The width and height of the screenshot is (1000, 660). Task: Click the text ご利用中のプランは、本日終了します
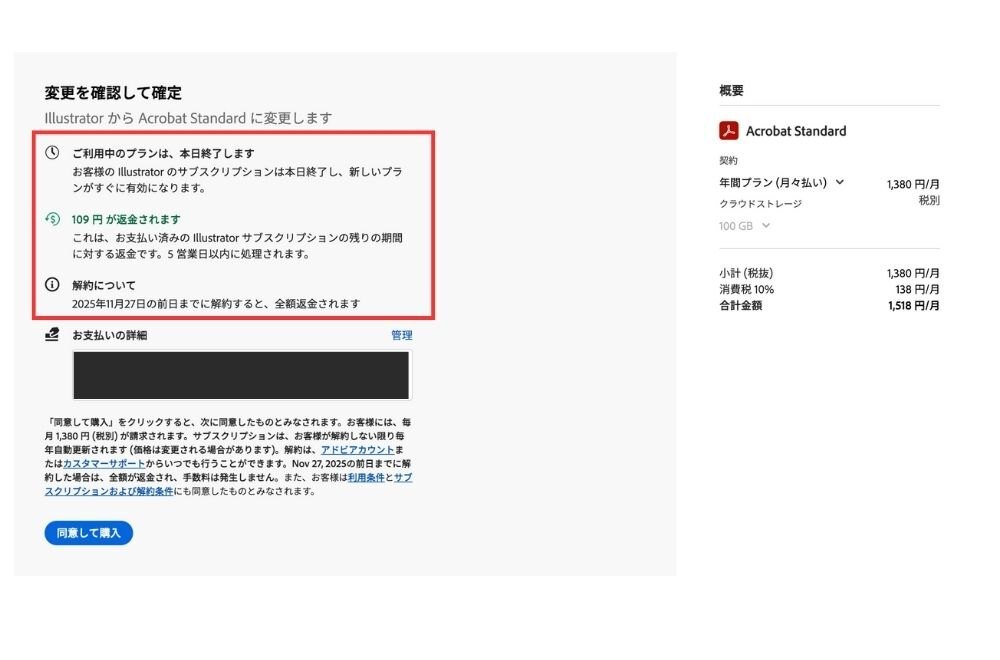pos(163,153)
